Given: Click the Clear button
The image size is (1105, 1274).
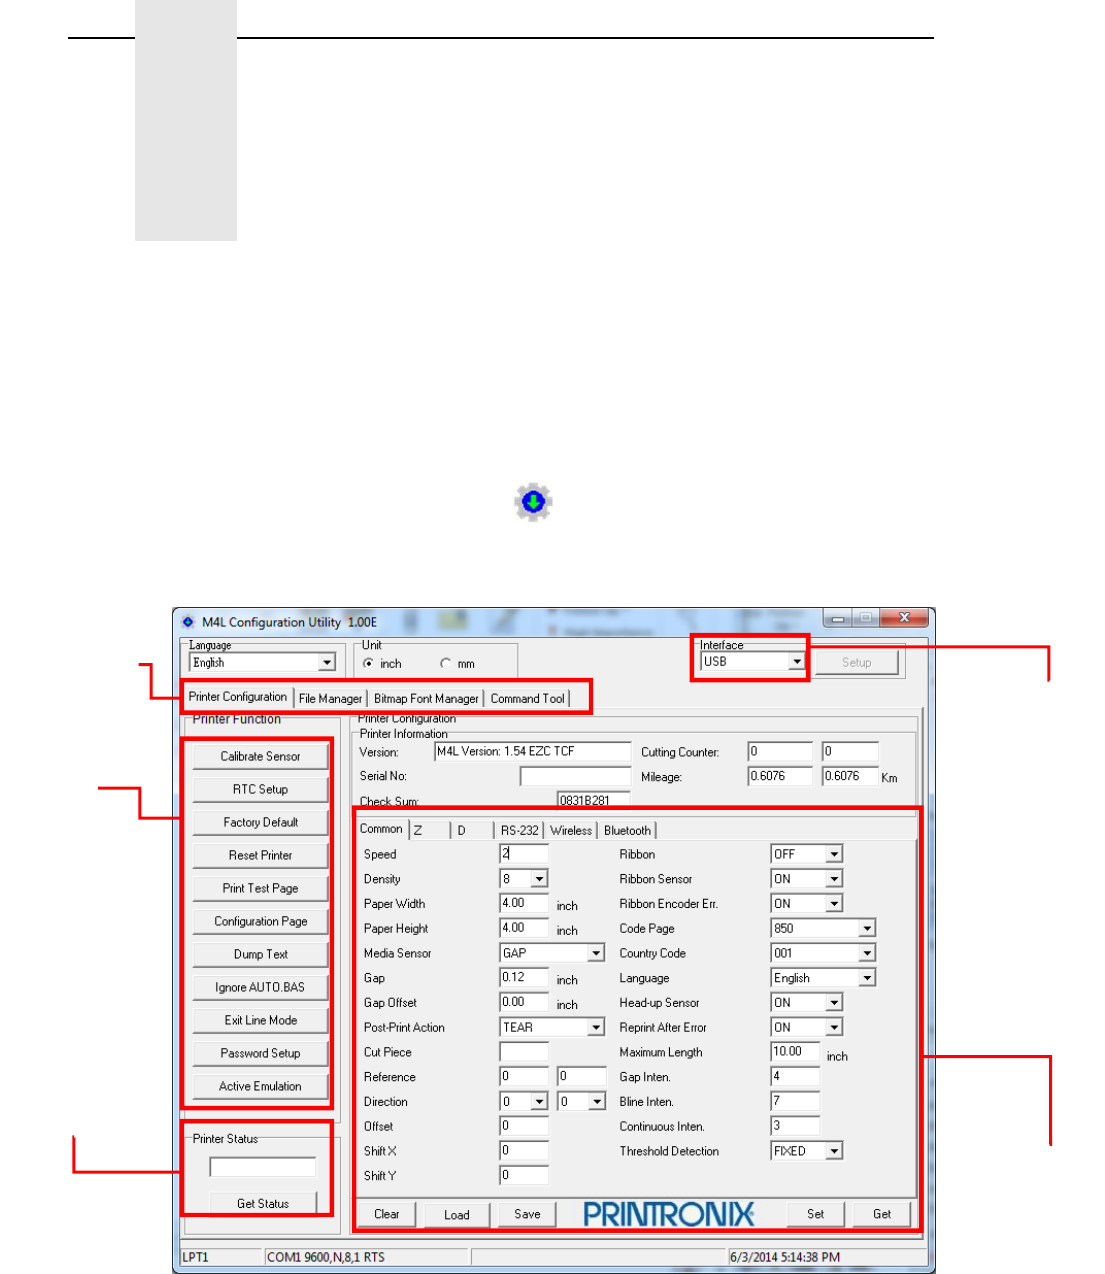Looking at the screenshot, I should (x=387, y=1214).
